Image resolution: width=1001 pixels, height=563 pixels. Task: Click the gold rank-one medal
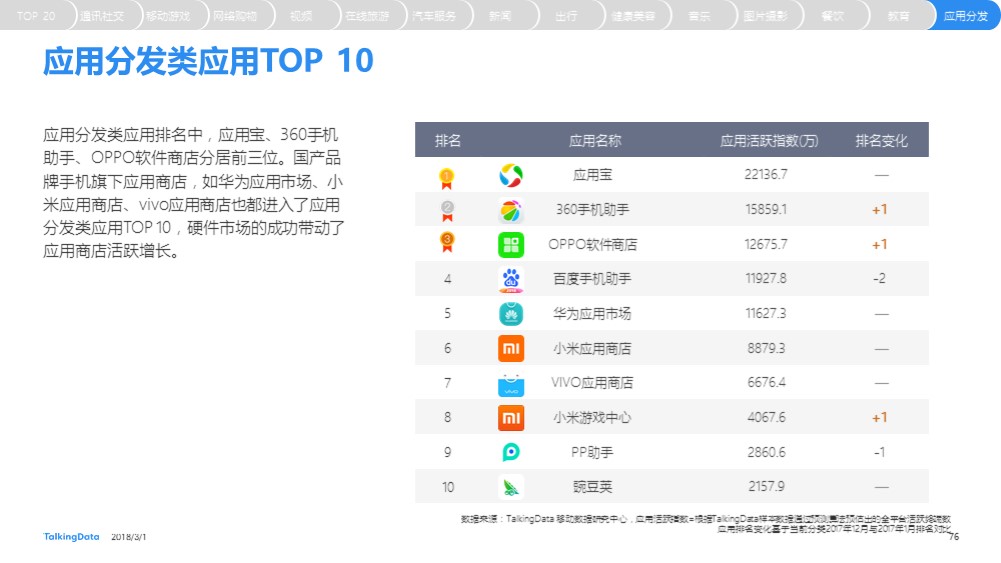point(447,179)
